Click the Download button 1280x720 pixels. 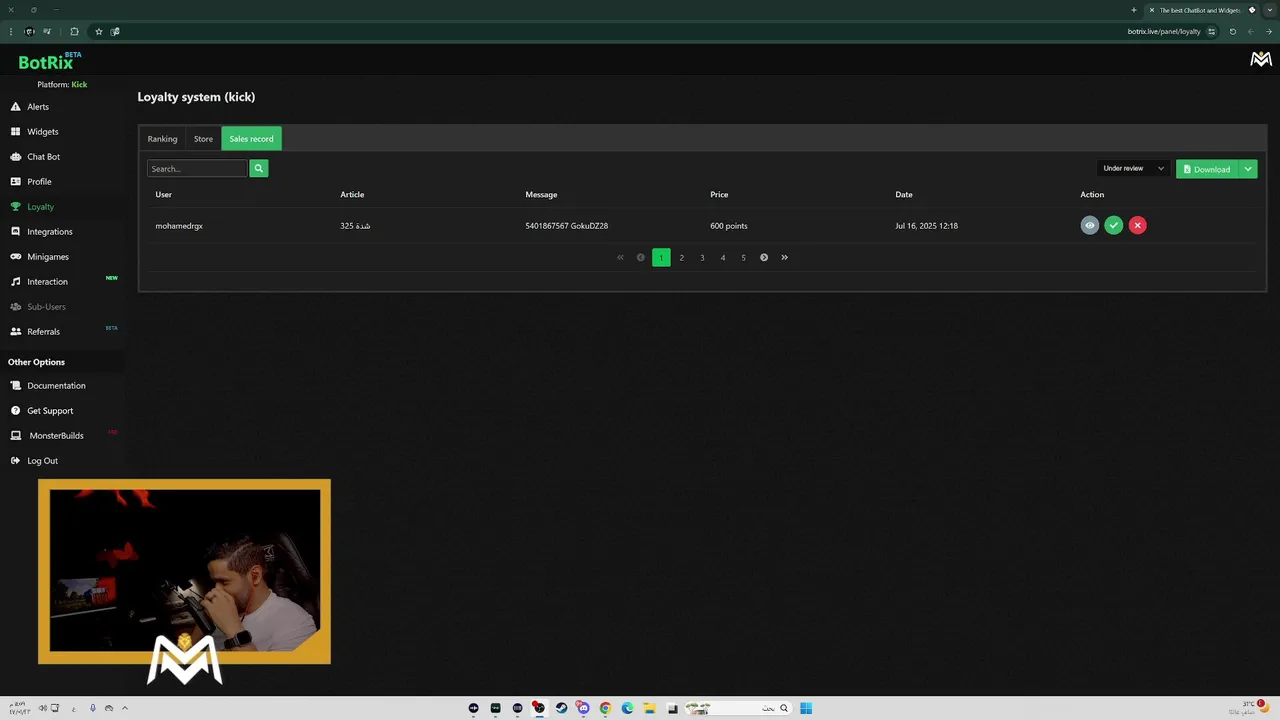(1207, 169)
